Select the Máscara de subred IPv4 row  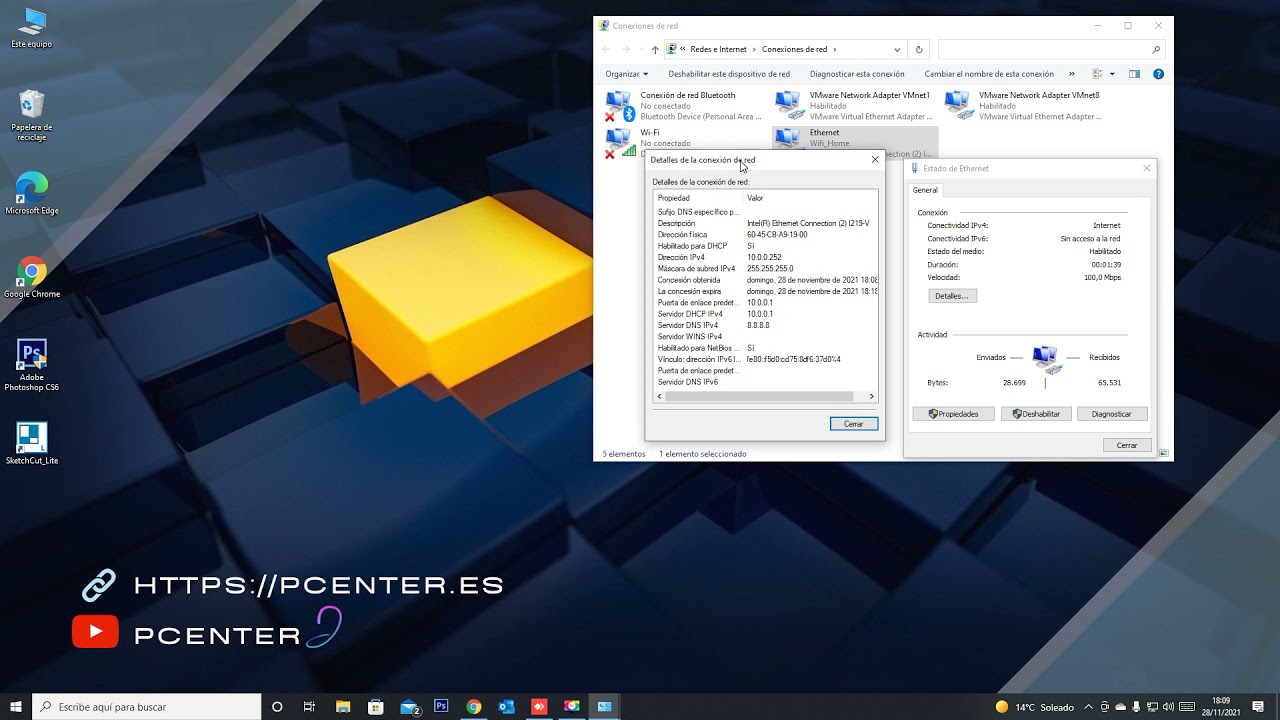(x=765, y=269)
